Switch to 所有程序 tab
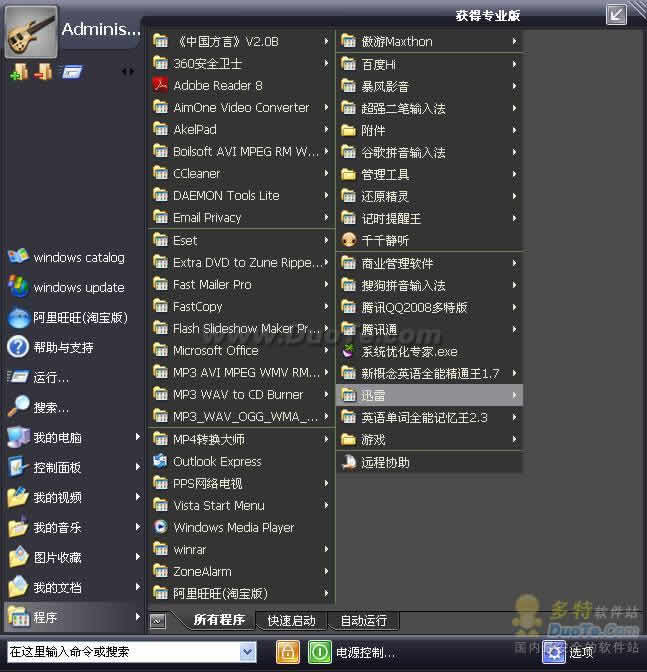 219,619
